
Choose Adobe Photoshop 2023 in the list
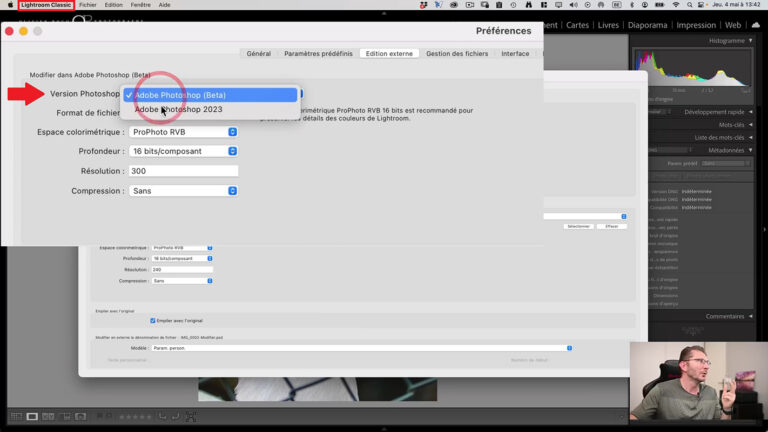tap(211, 109)
